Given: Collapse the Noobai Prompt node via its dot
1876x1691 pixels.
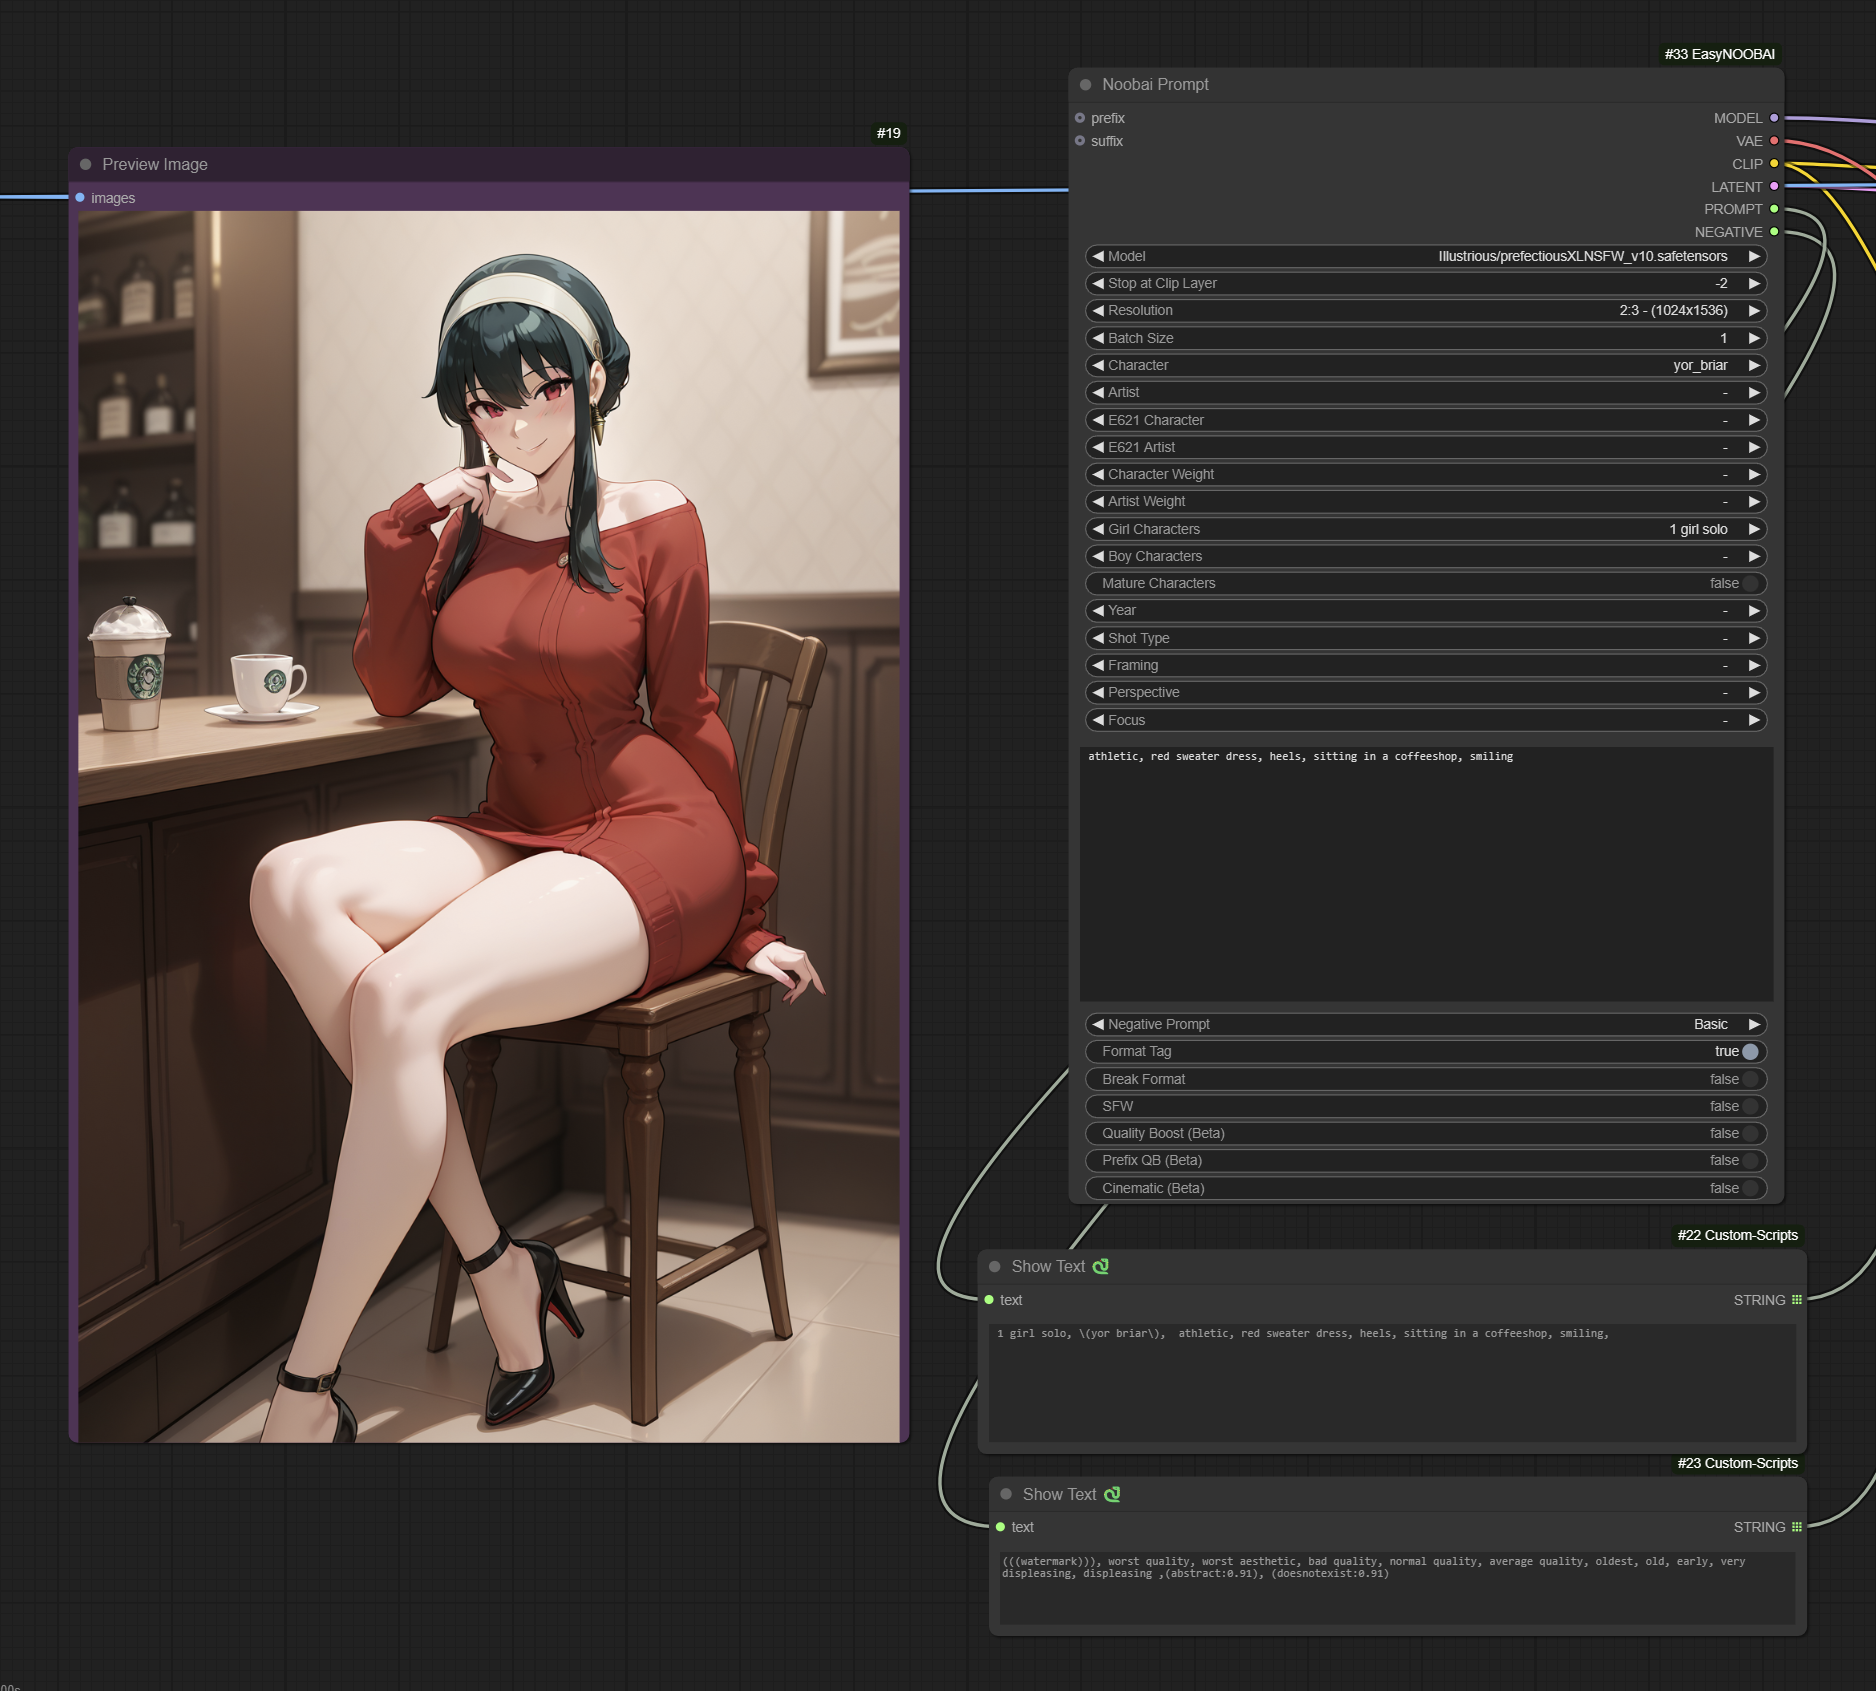Looking at the screenshot, I should pyautogui.click(x=1085, y=85).
